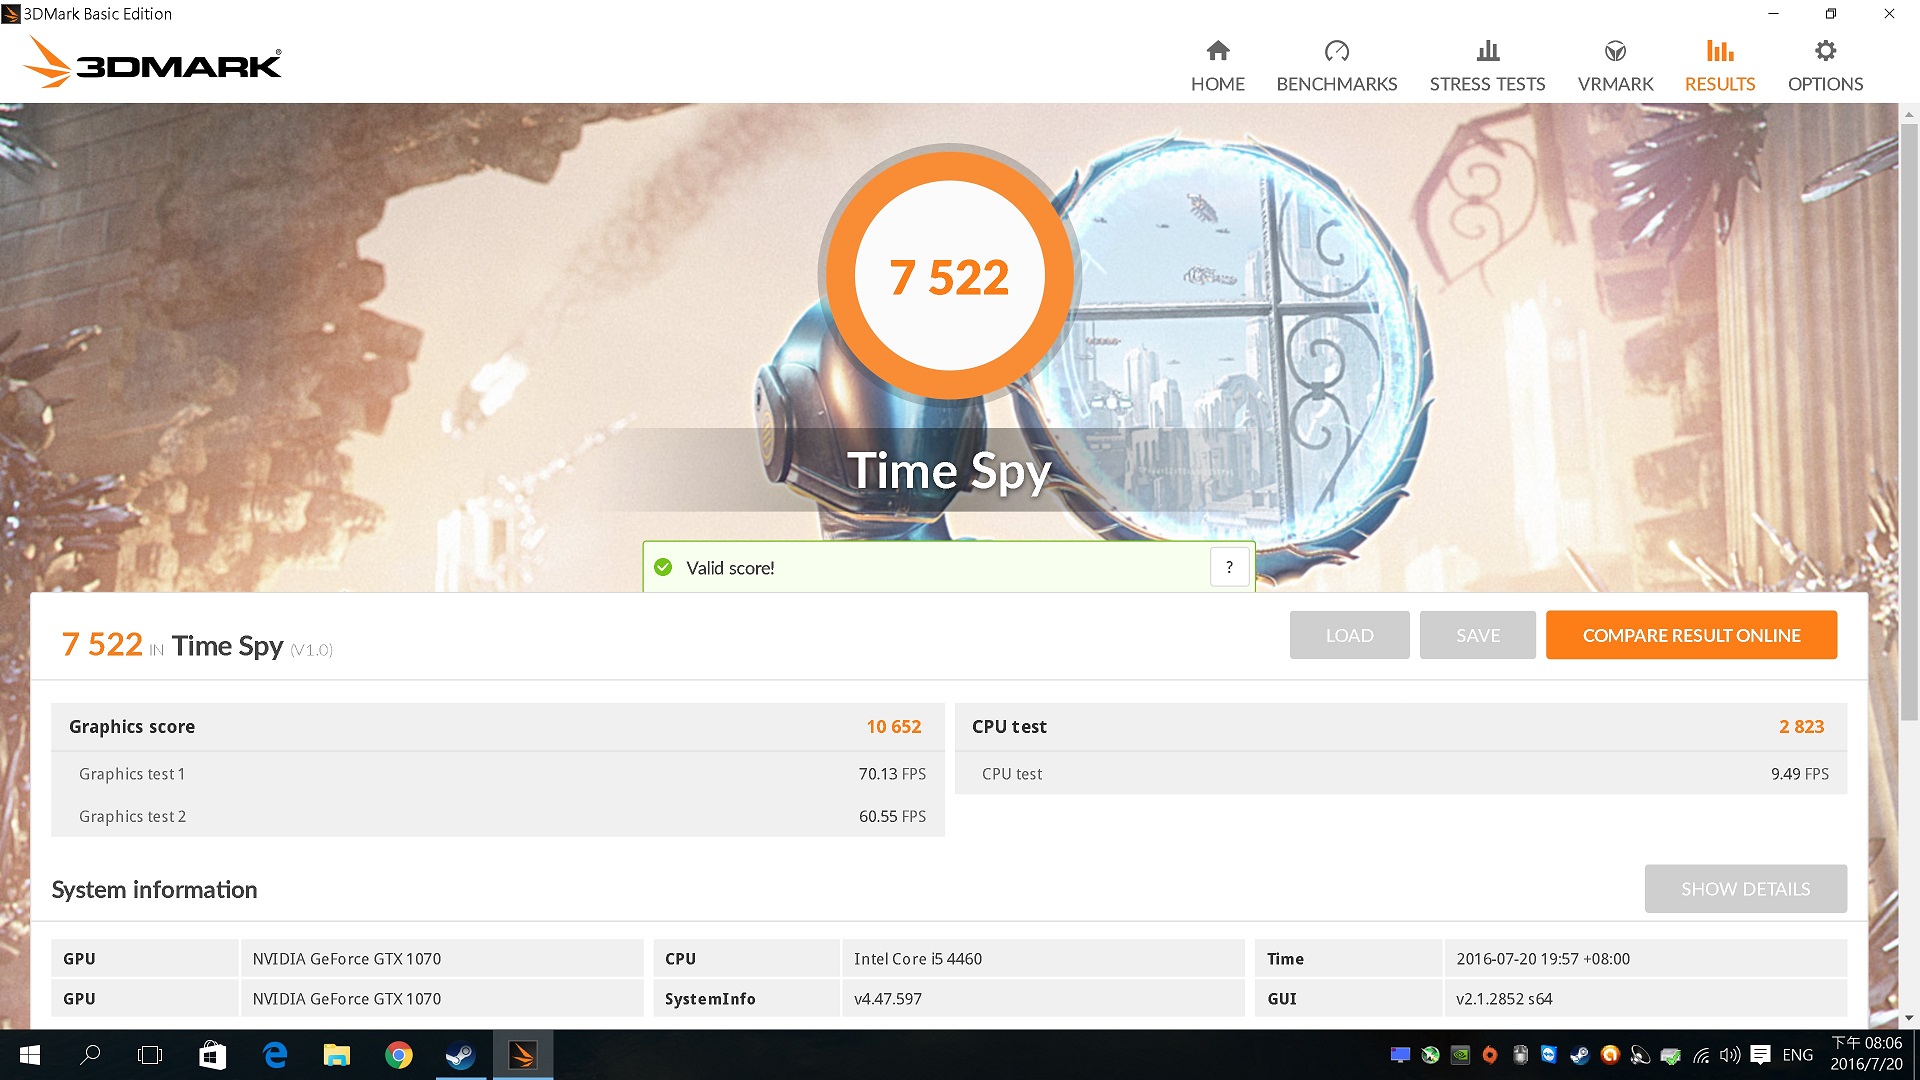Click the vertical scrollbar thumb
Viewport: 1920px width, 1080px height.
click(1909, 420)
